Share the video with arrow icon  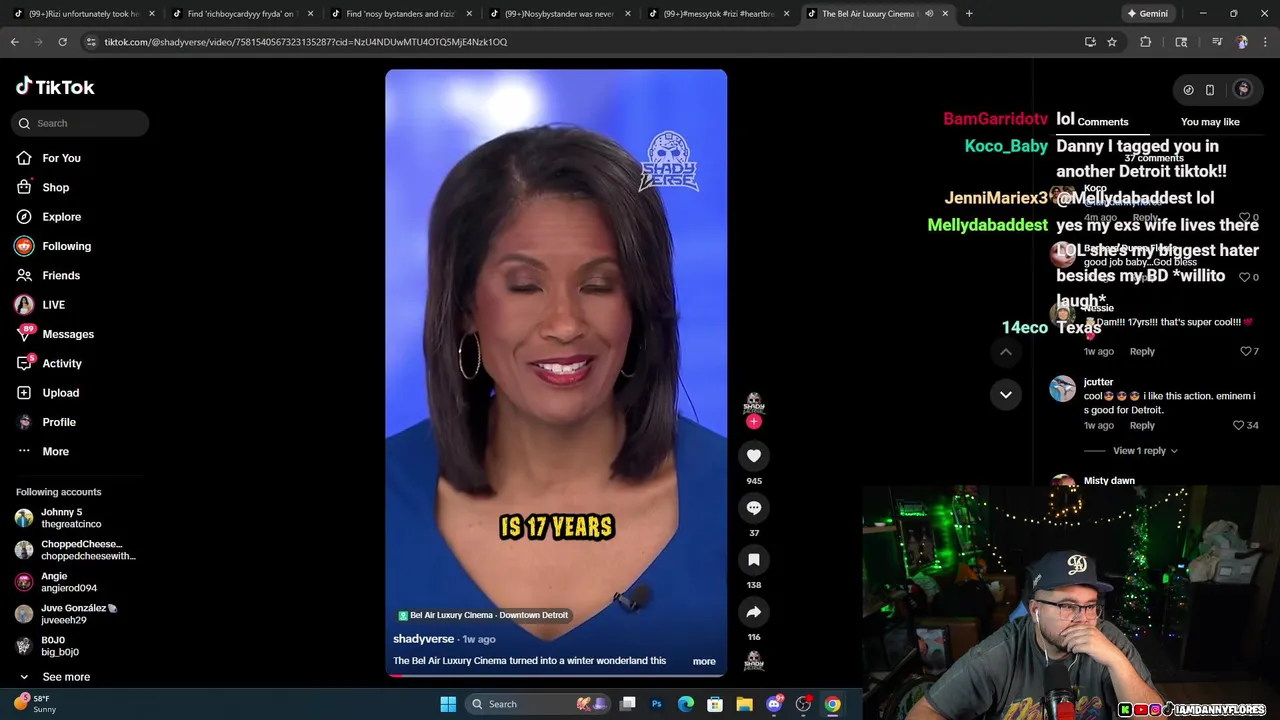coord(754,612)
